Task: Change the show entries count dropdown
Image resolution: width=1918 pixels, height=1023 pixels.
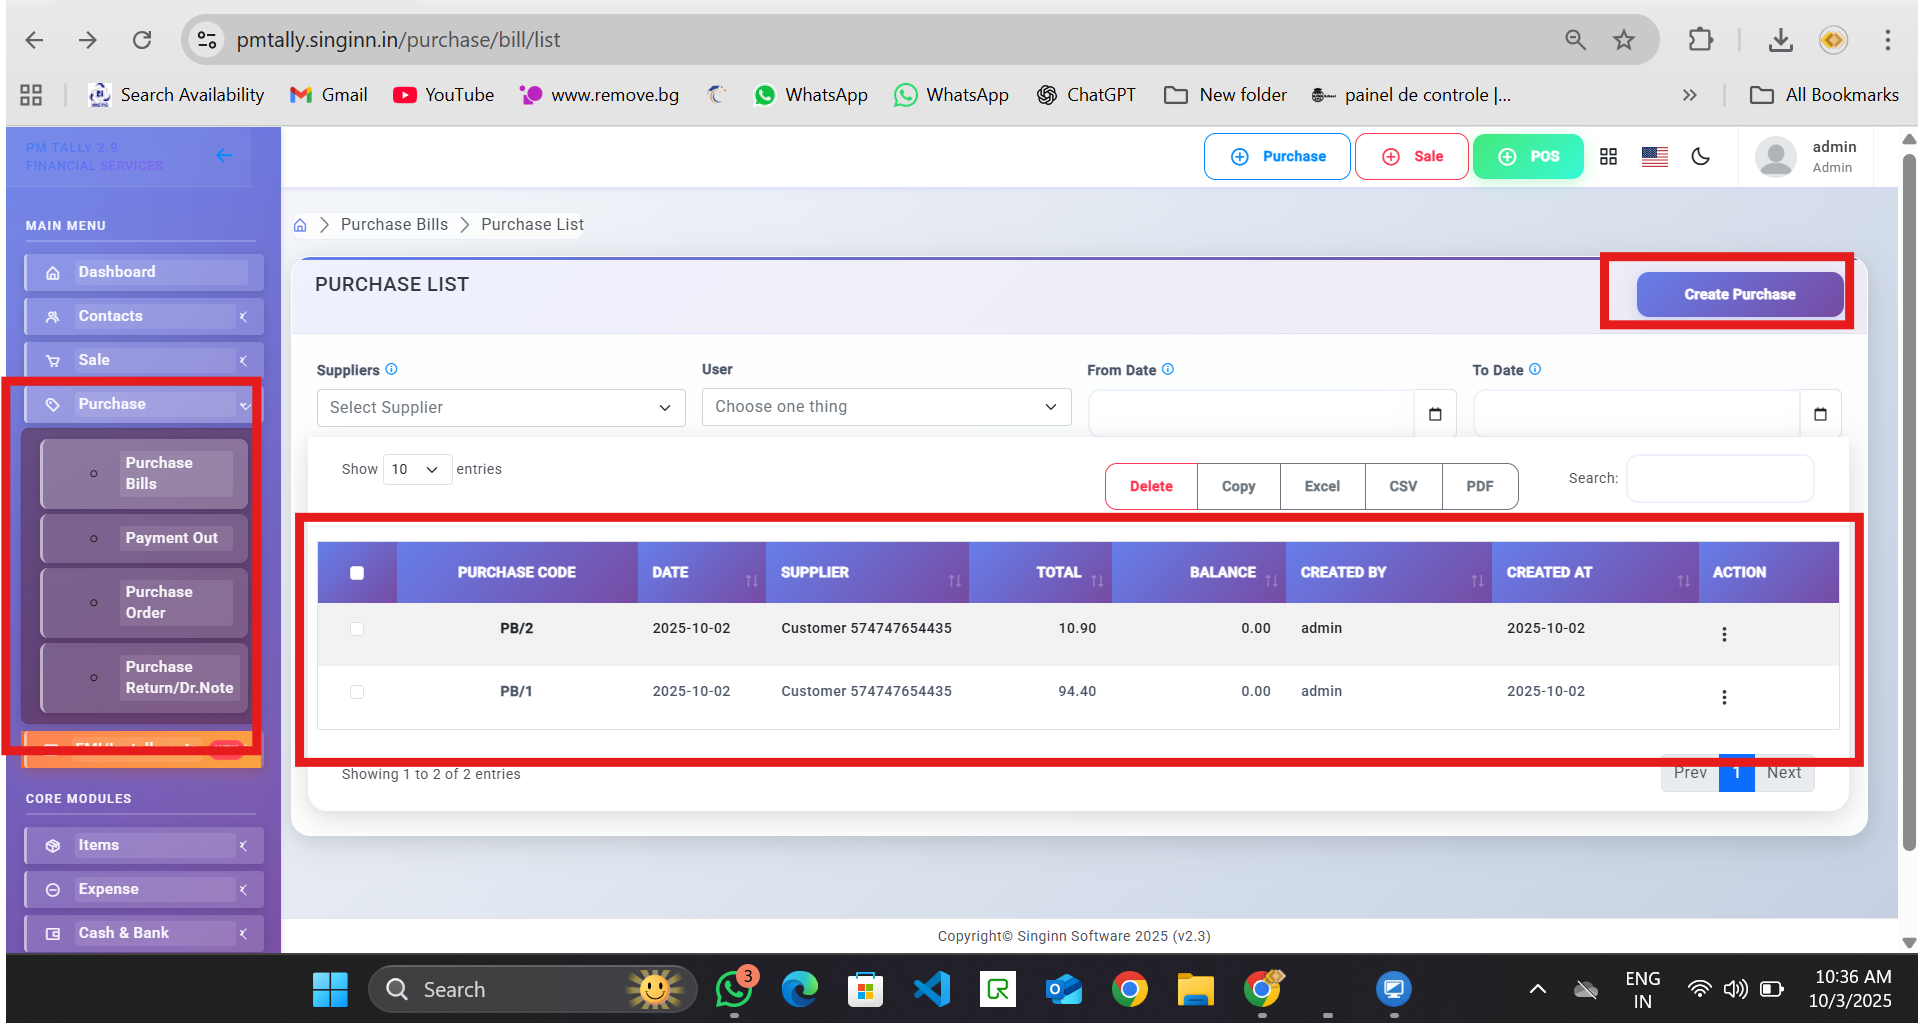Action: [416, 469]
